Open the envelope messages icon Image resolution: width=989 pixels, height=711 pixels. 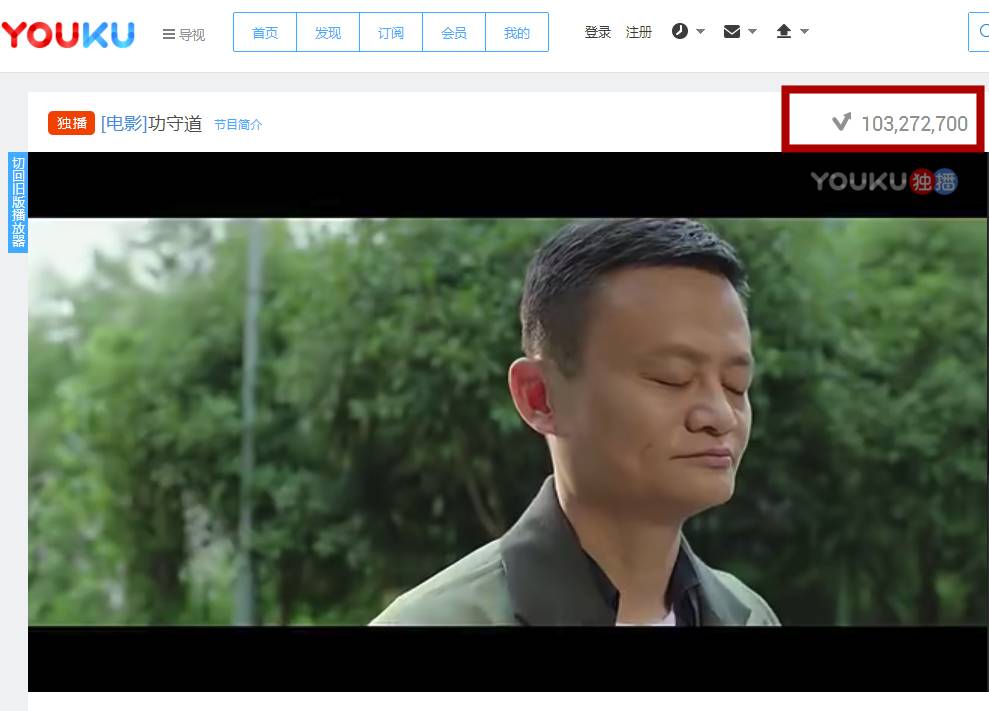(732, 32)
